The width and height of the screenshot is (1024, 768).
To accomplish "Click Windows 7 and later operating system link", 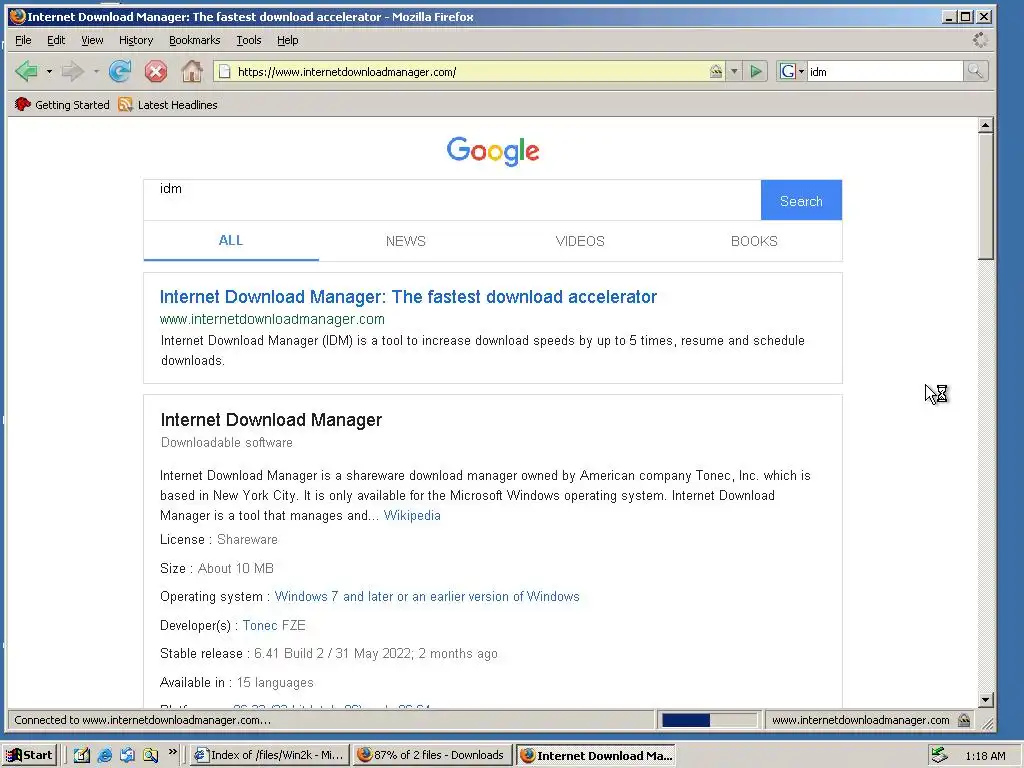I will pyautogui.click(x=427, y=596).
